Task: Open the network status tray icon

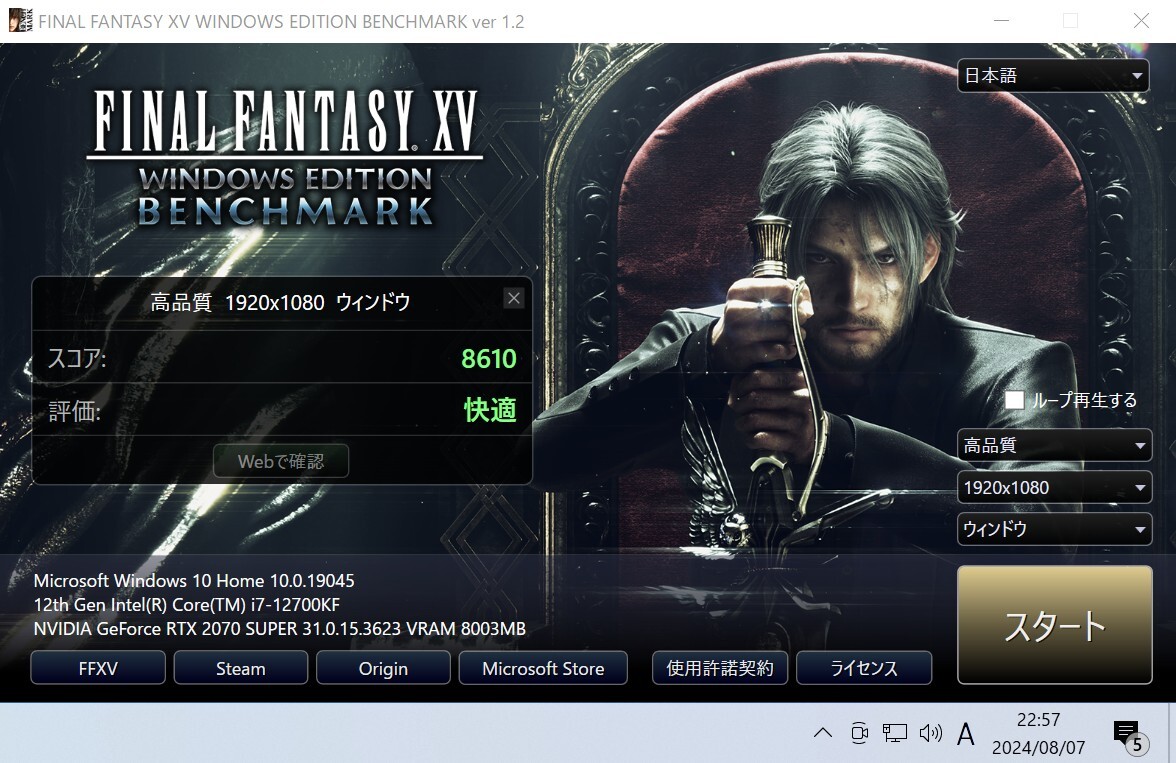Action: tap(895, 733)
